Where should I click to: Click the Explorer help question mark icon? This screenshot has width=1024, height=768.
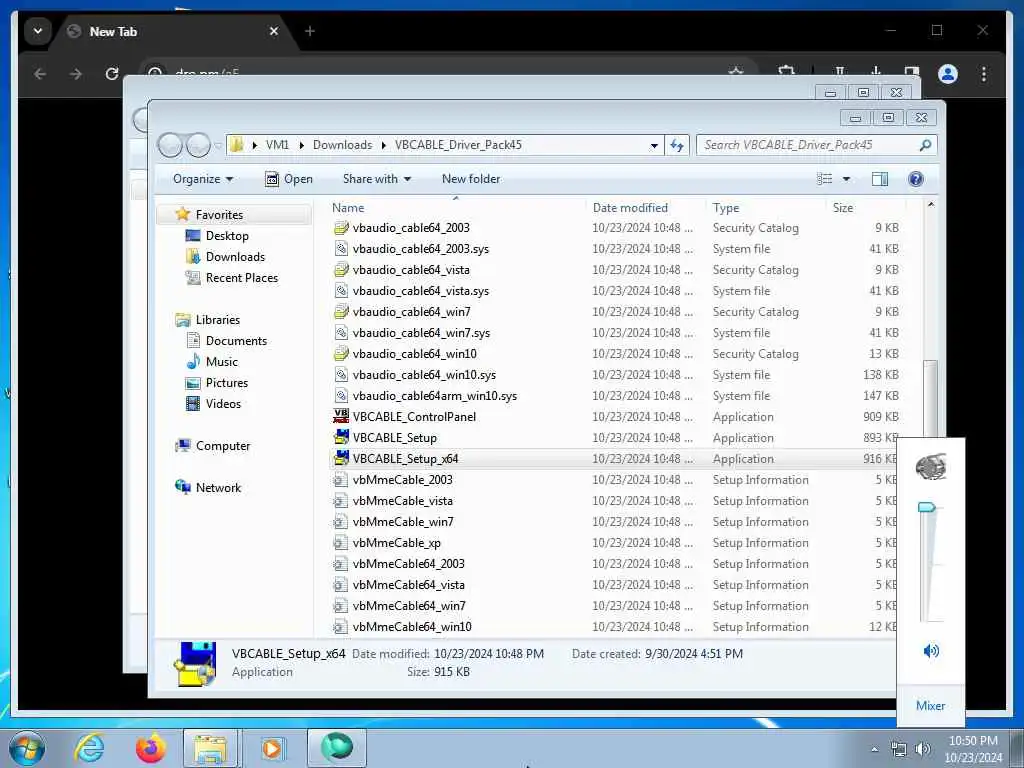pyautogui.click(x=916, y=179)
